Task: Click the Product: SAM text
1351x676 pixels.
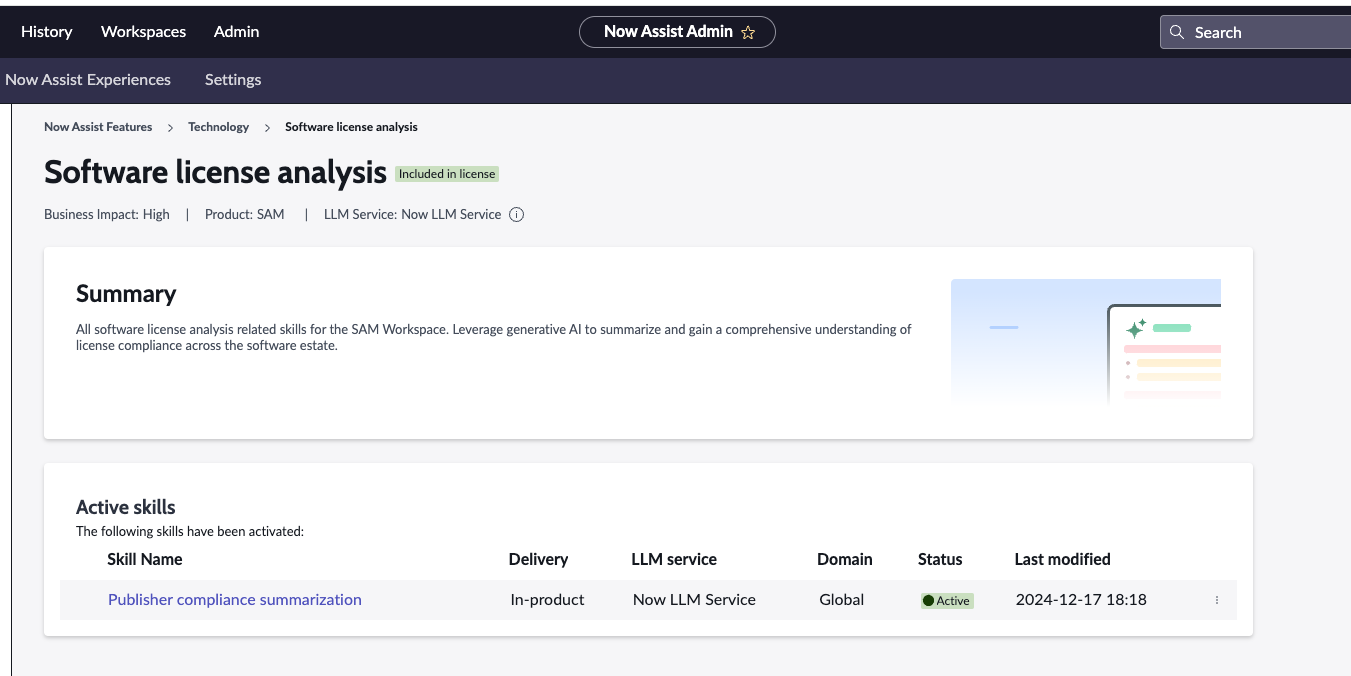Action: (x=245, y=214)
